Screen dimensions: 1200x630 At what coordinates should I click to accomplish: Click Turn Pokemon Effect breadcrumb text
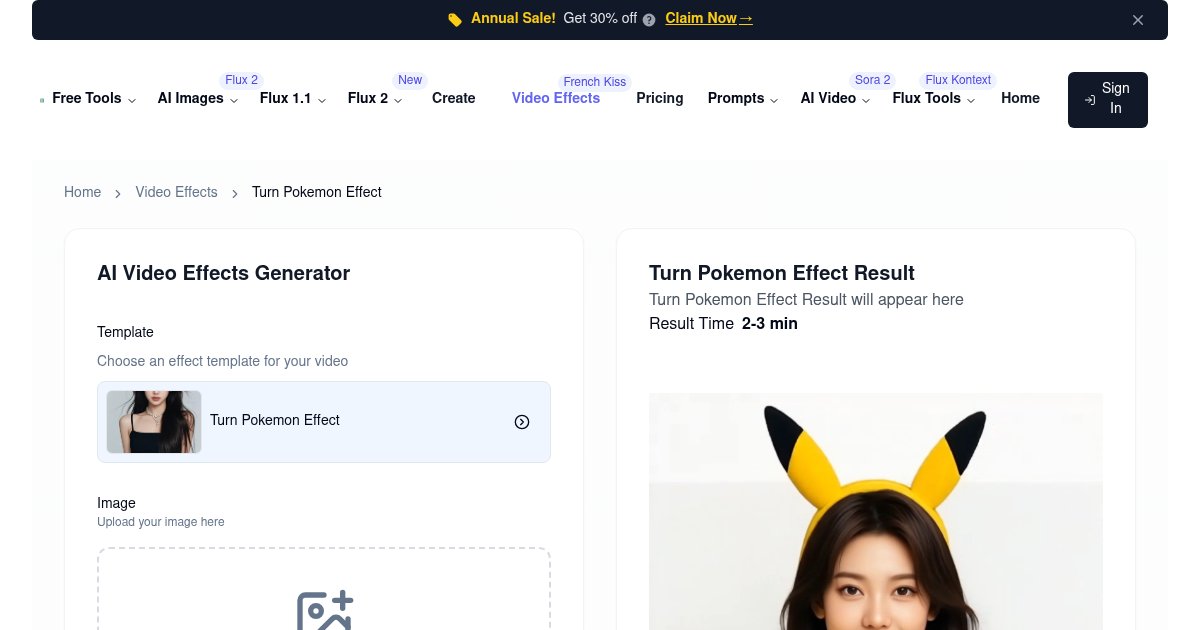pos(317,192)
